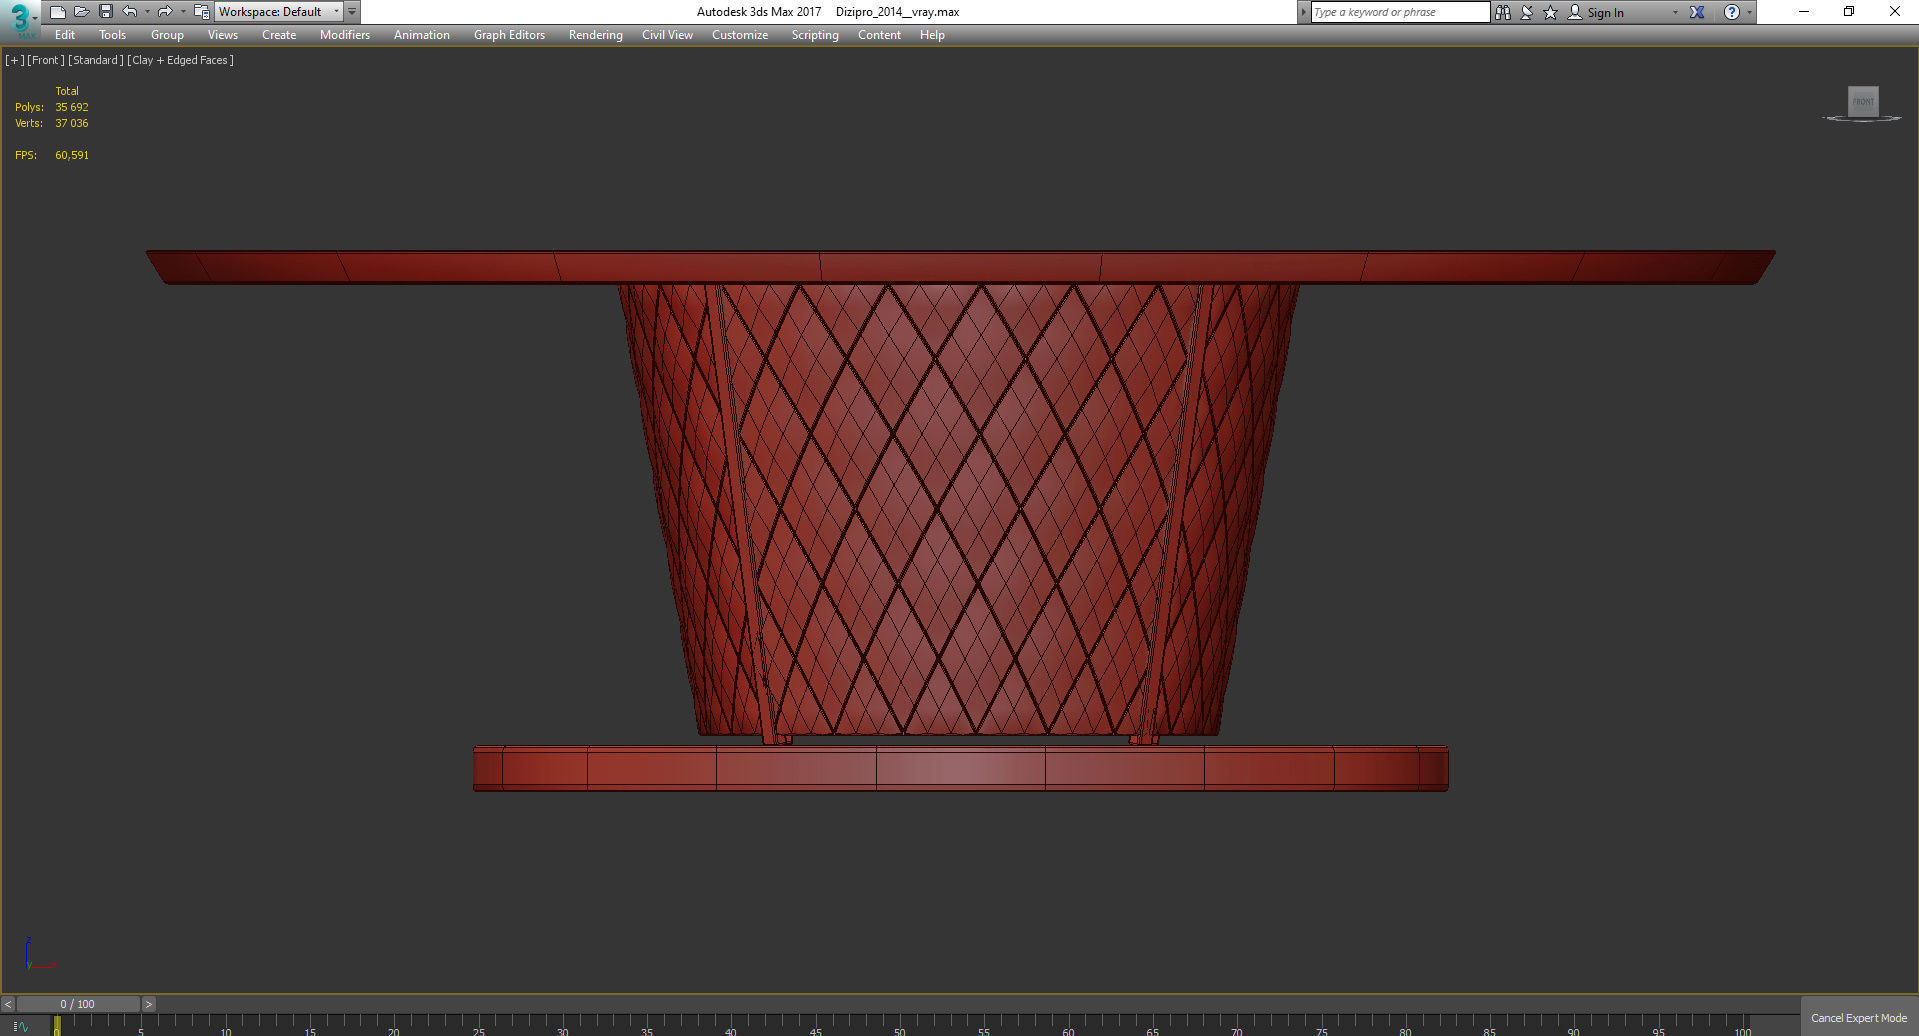Expand the Redo history dropdown arrow

tap(183, 12)
